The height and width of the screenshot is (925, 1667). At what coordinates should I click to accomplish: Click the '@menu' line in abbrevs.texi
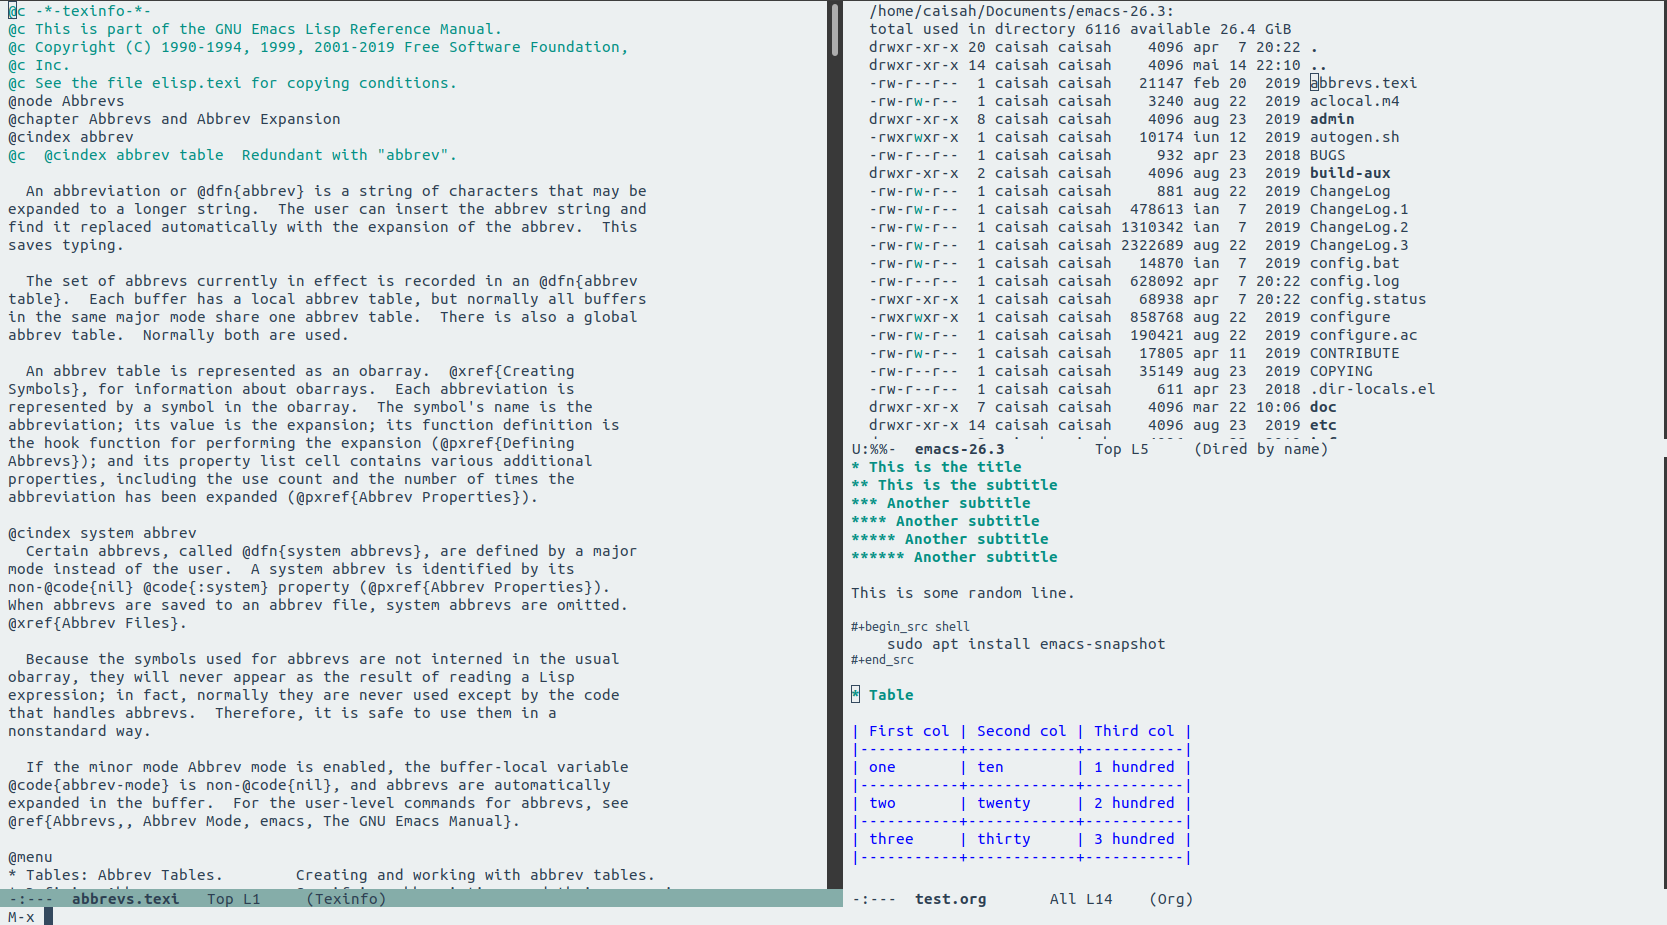click(x=30, y=857)
